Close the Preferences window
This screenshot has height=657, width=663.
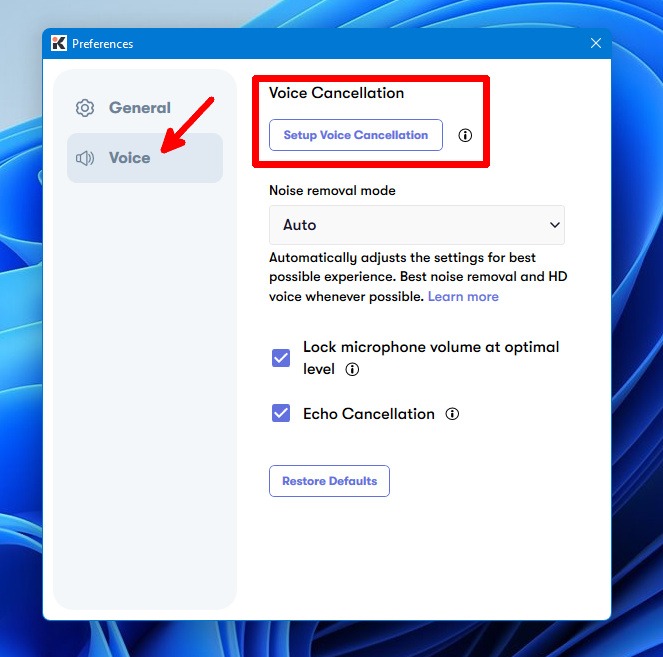pos(596,43)
